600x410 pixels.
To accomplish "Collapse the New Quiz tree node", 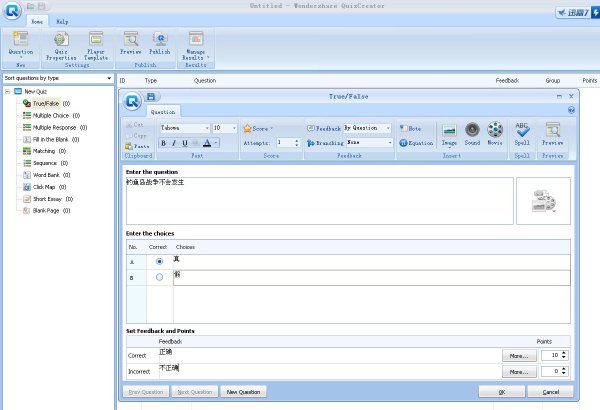I will (7, 91).
